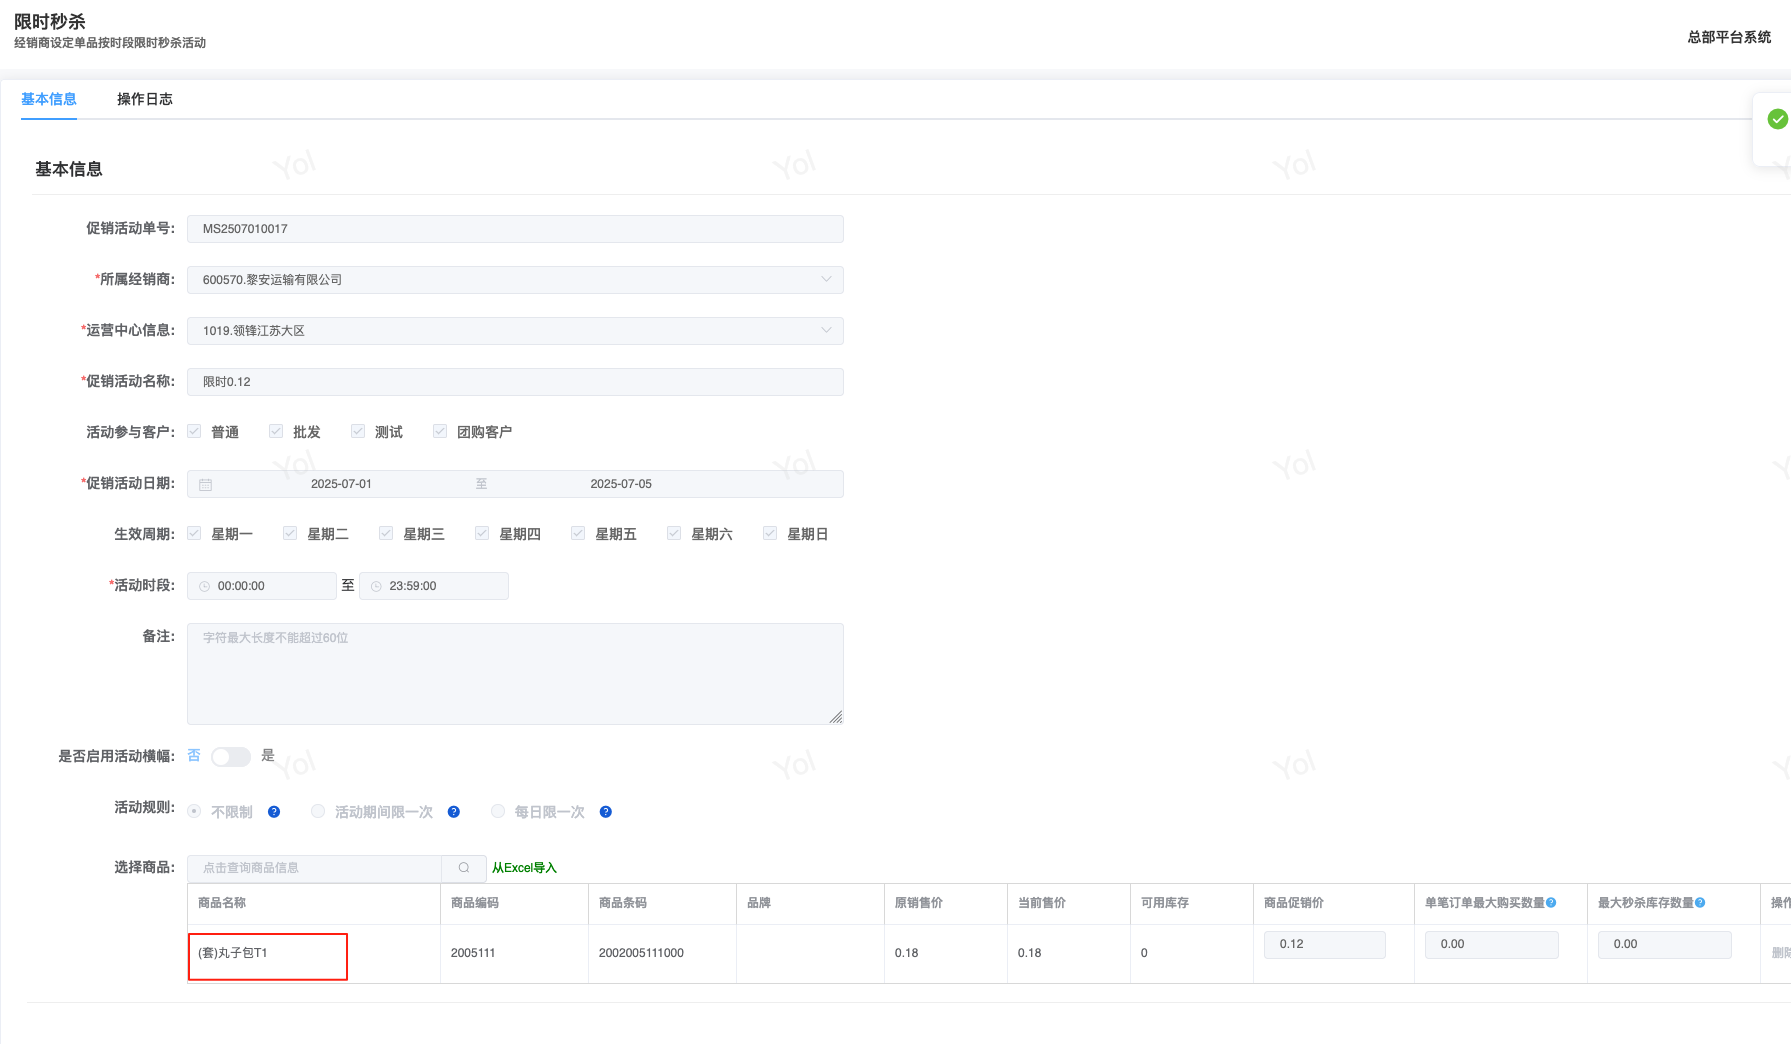
Task: Open the end time picker 23:59:00
Action: point(434,586)
